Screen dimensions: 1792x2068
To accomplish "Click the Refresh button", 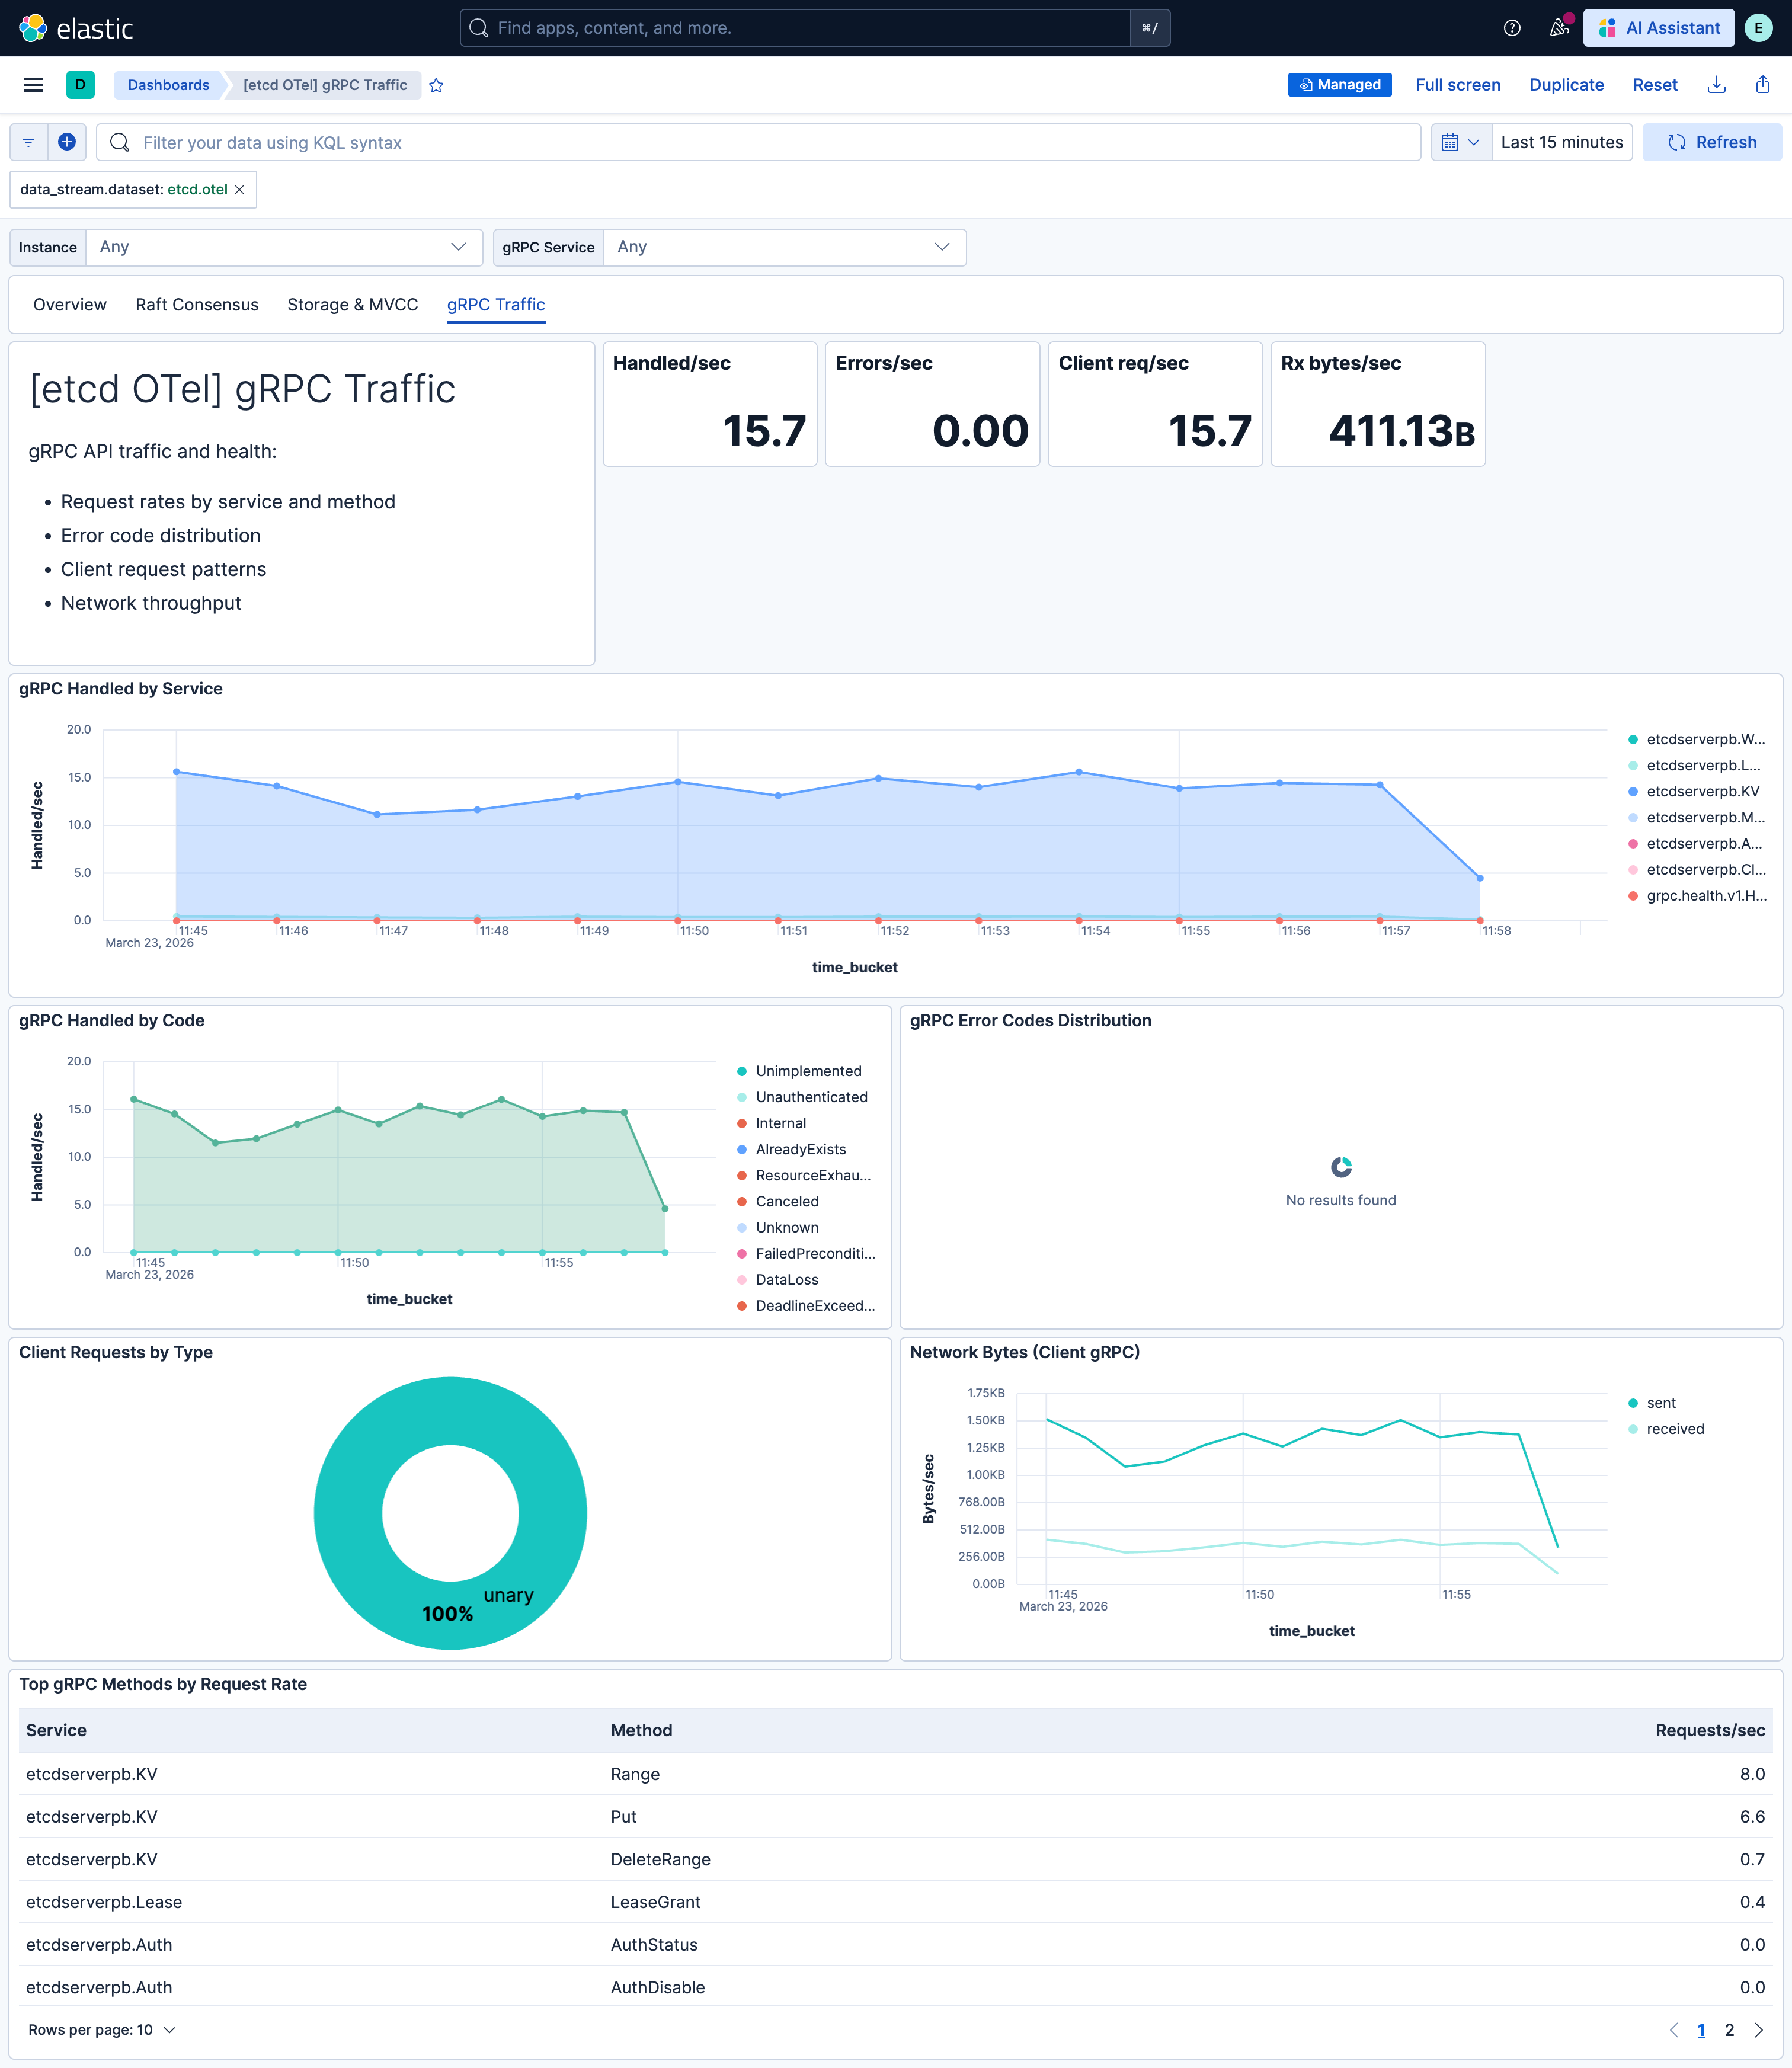I will pyautogui.click(x=1712, y=142).
